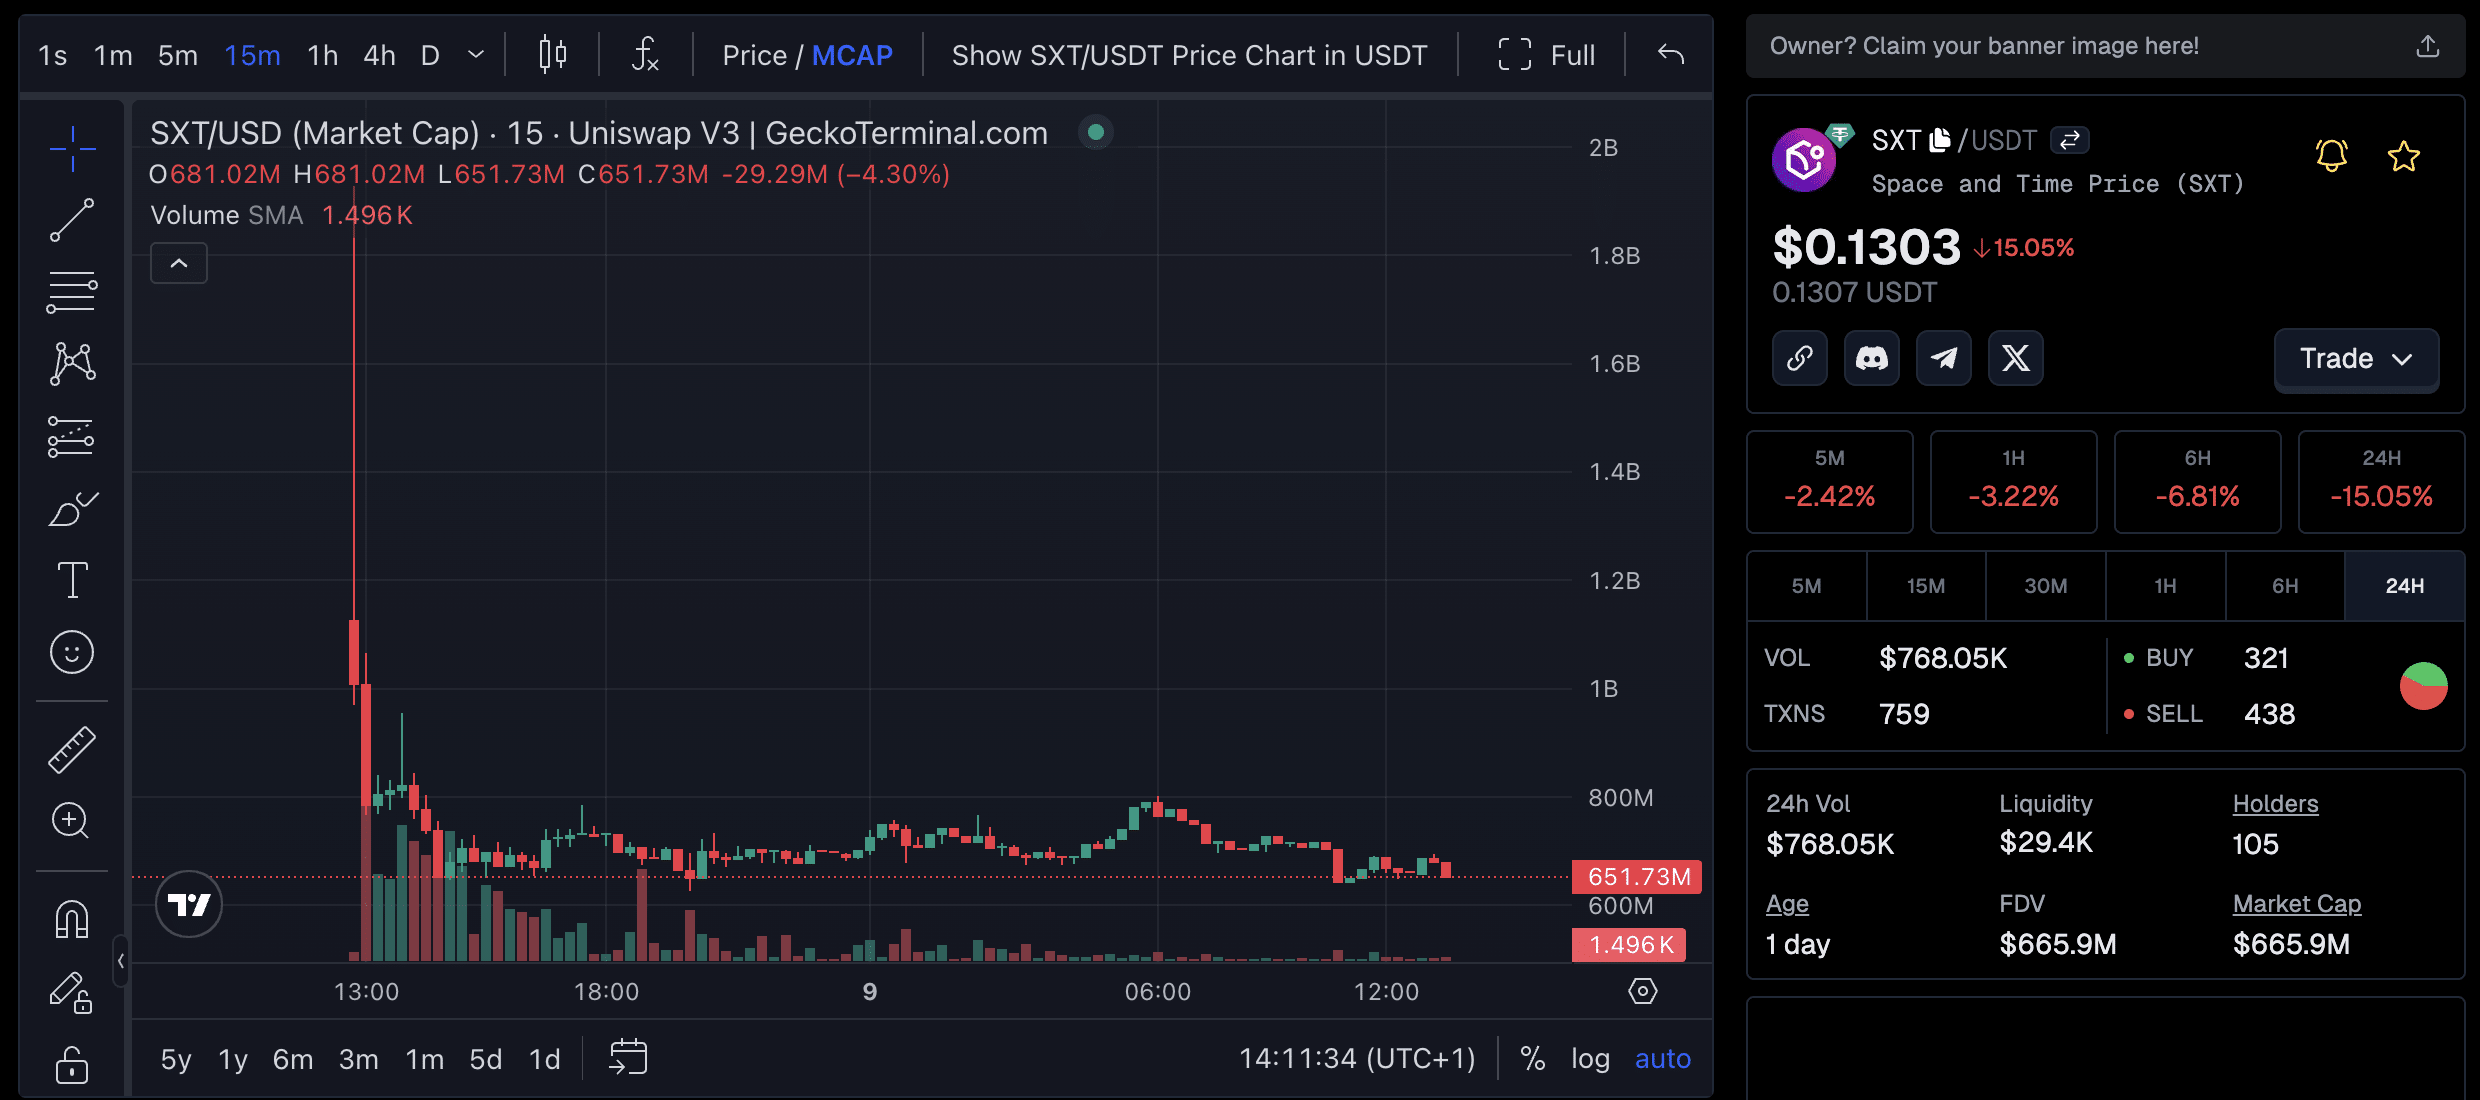Open the indicators fx menu

(645, 55)
